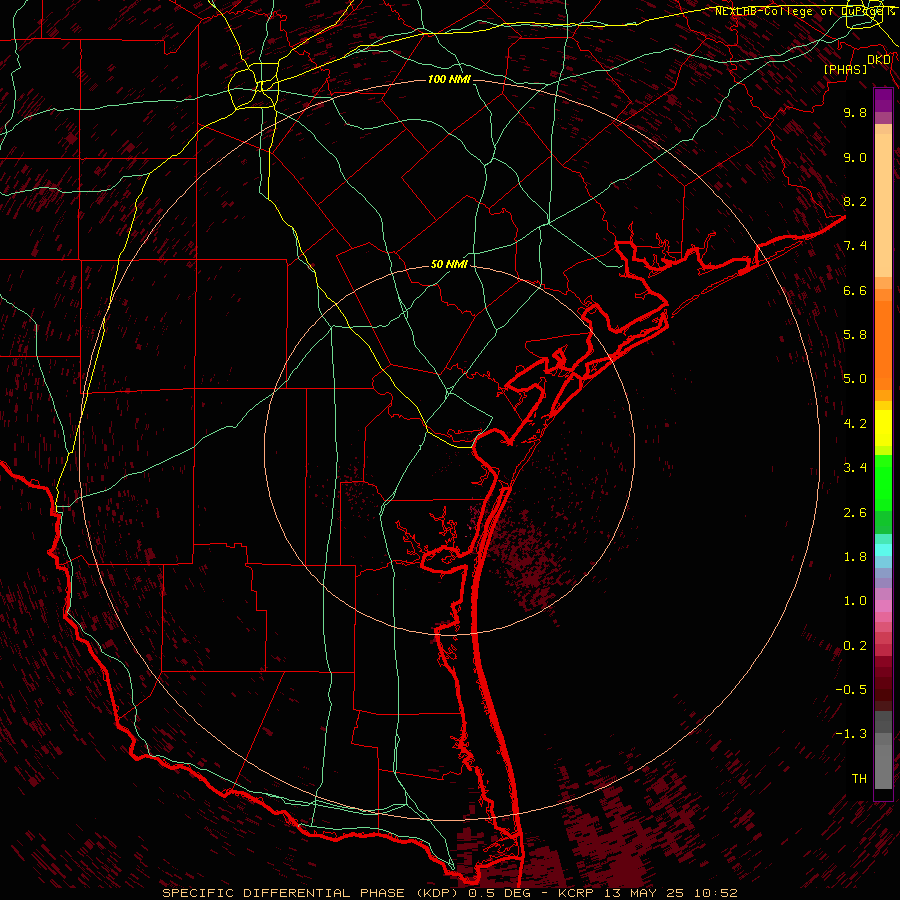Pick the yellow swatch on color bar
Image resolution: width=900 pixels, height=900 pixels.
tap(883, 428)
